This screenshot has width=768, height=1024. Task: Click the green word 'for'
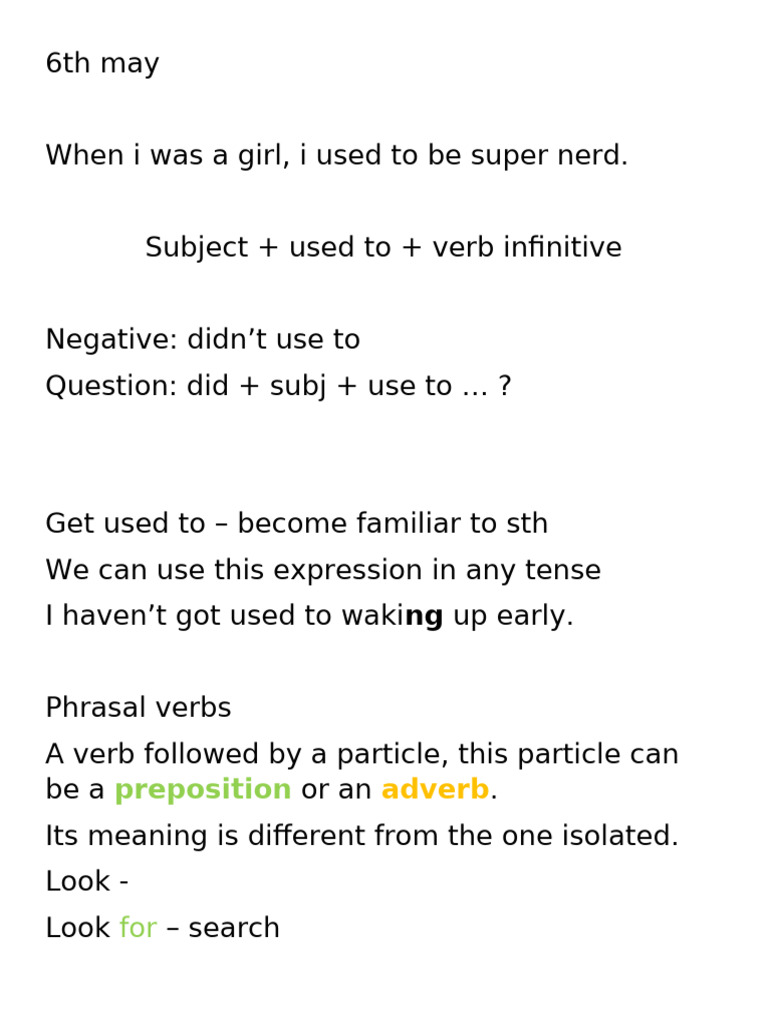tap(138, 928)
